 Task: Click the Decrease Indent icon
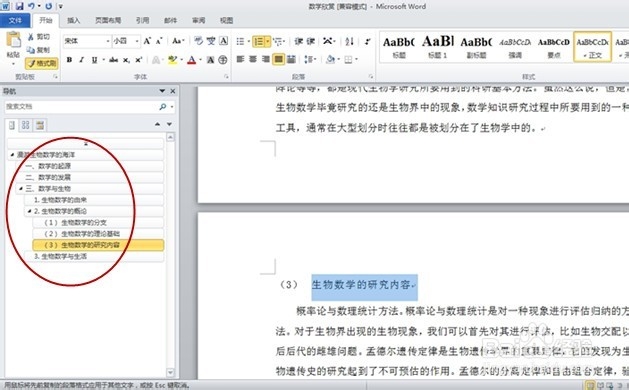tap(298, 41)
